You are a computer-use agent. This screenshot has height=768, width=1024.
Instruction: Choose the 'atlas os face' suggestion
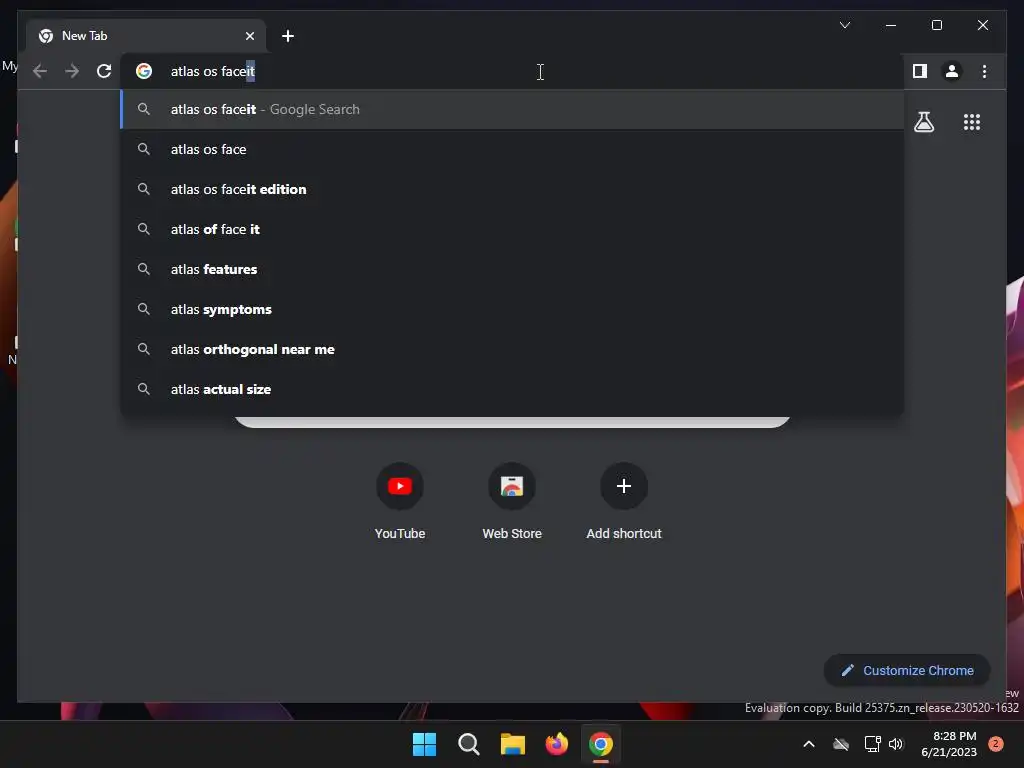512,150
